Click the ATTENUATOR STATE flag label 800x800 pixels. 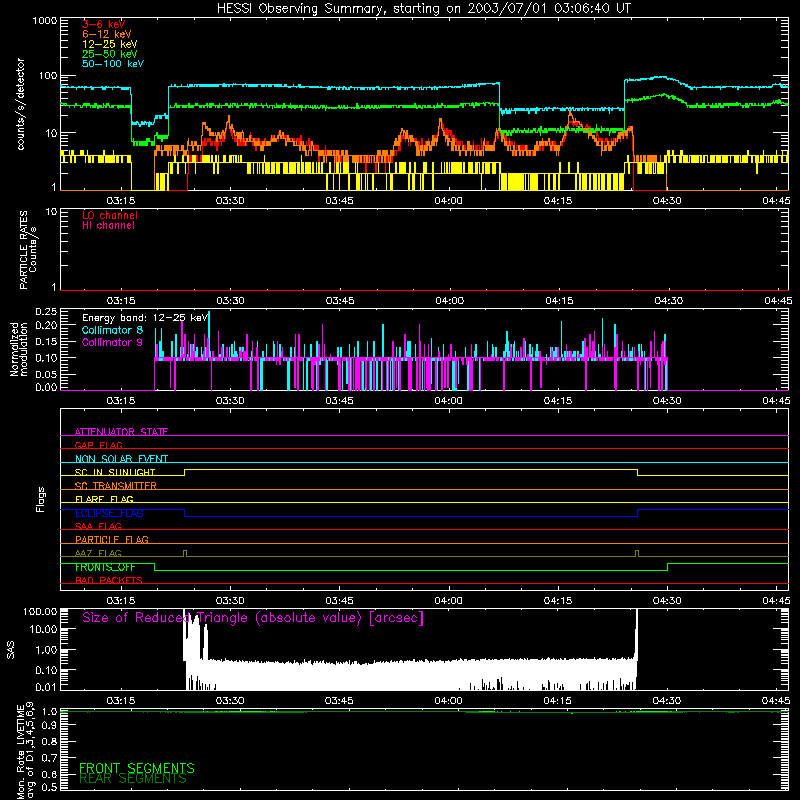[121, 432]
